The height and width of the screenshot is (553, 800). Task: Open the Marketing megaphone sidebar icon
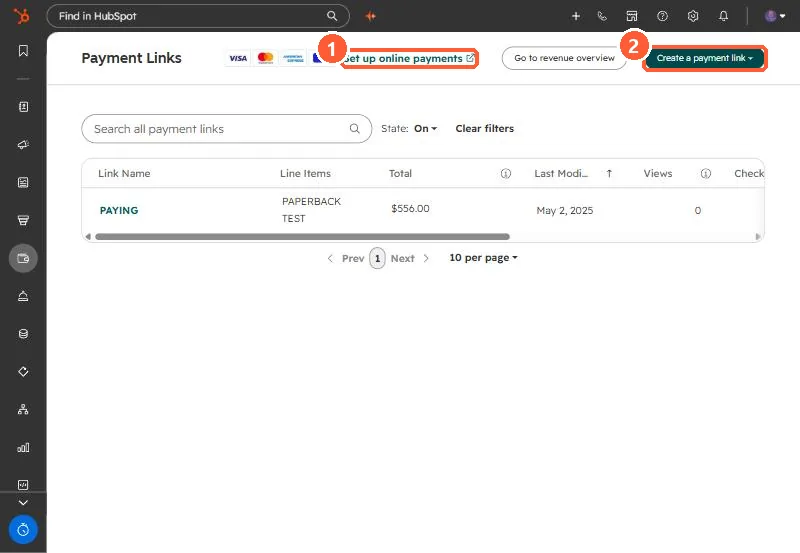[23, 144]
